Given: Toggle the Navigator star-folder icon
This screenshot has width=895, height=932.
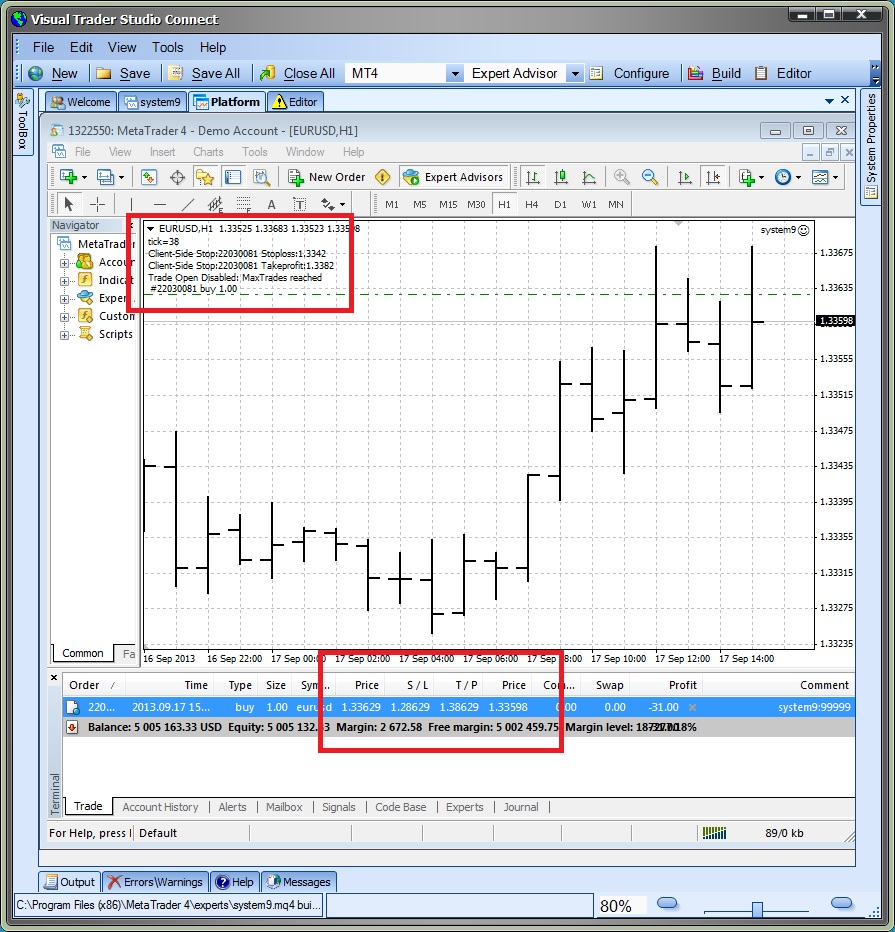Looking at the screenshot, I should (205, 177).
